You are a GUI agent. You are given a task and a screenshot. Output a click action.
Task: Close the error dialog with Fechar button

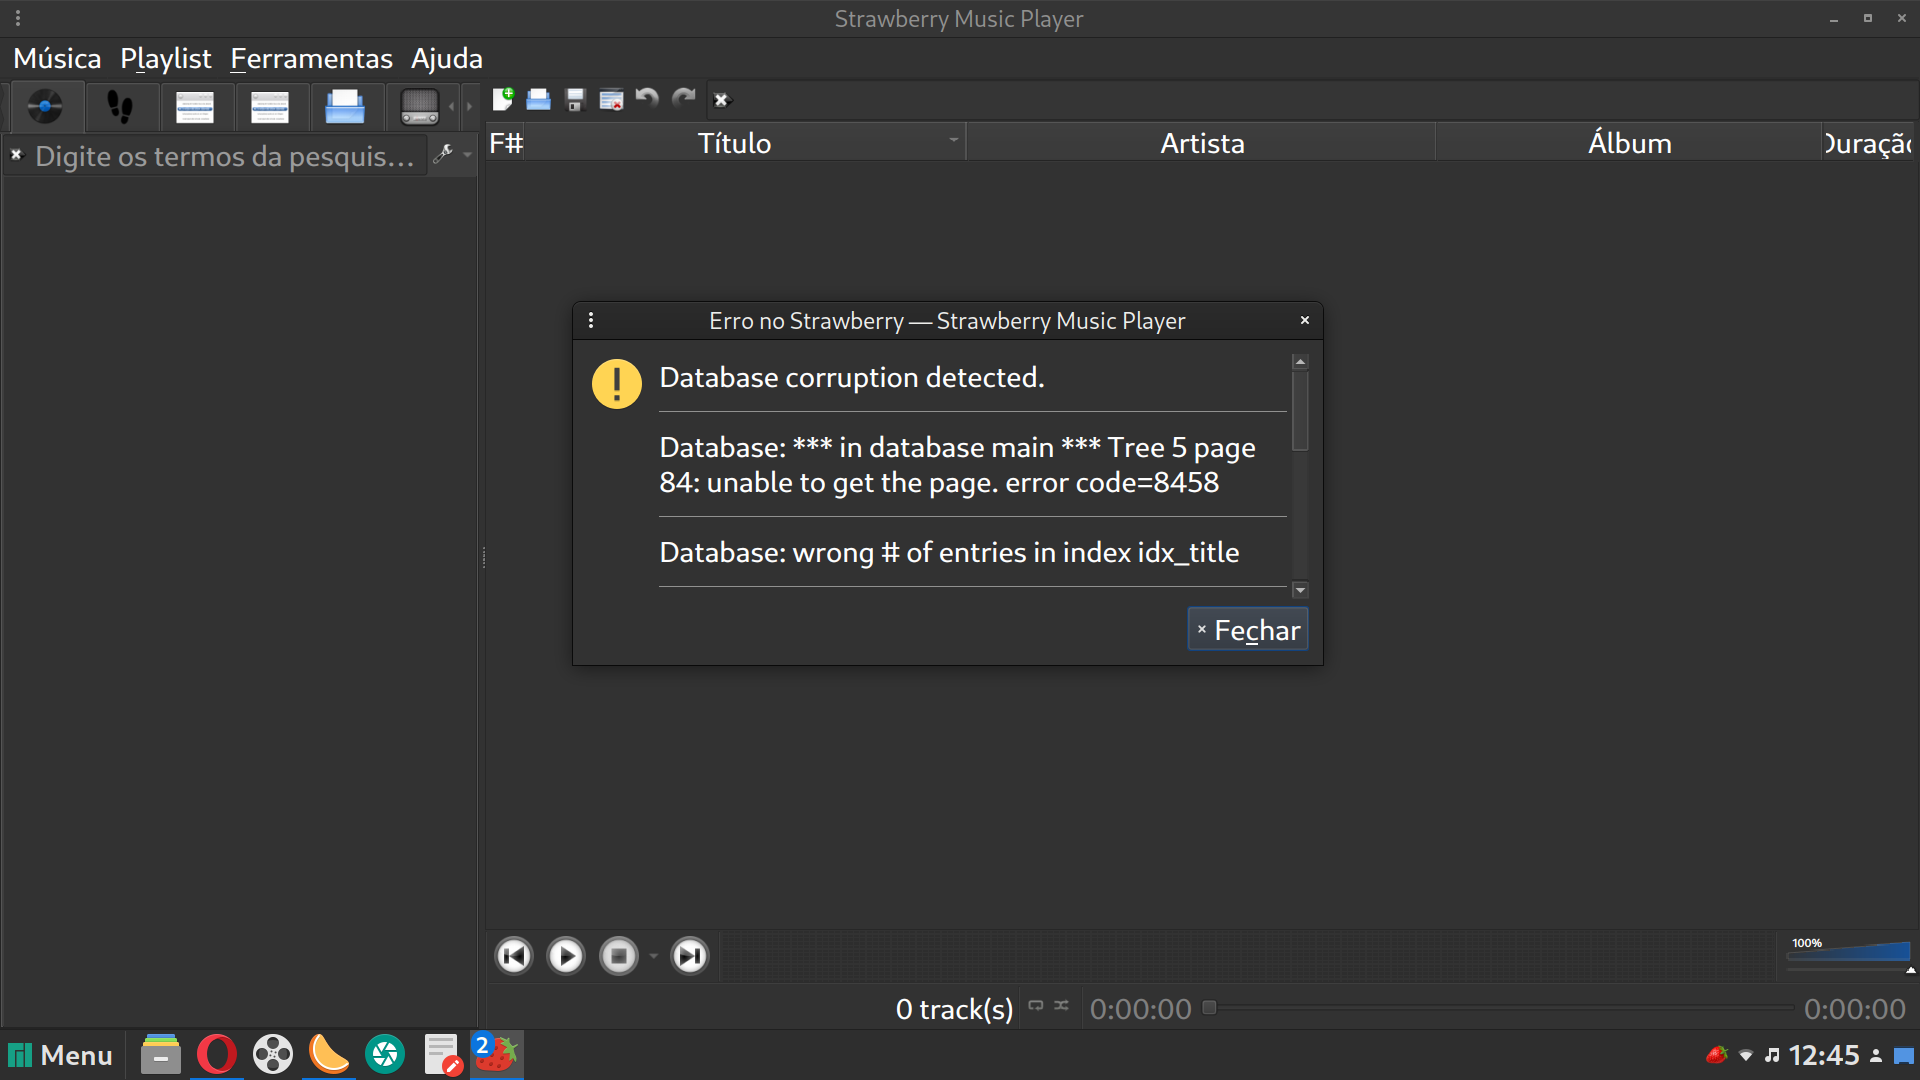coord(1248,630)
